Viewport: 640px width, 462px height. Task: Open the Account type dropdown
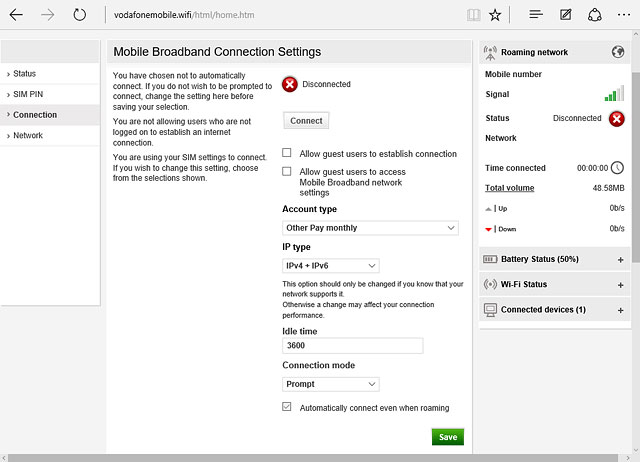pos(370,228)
